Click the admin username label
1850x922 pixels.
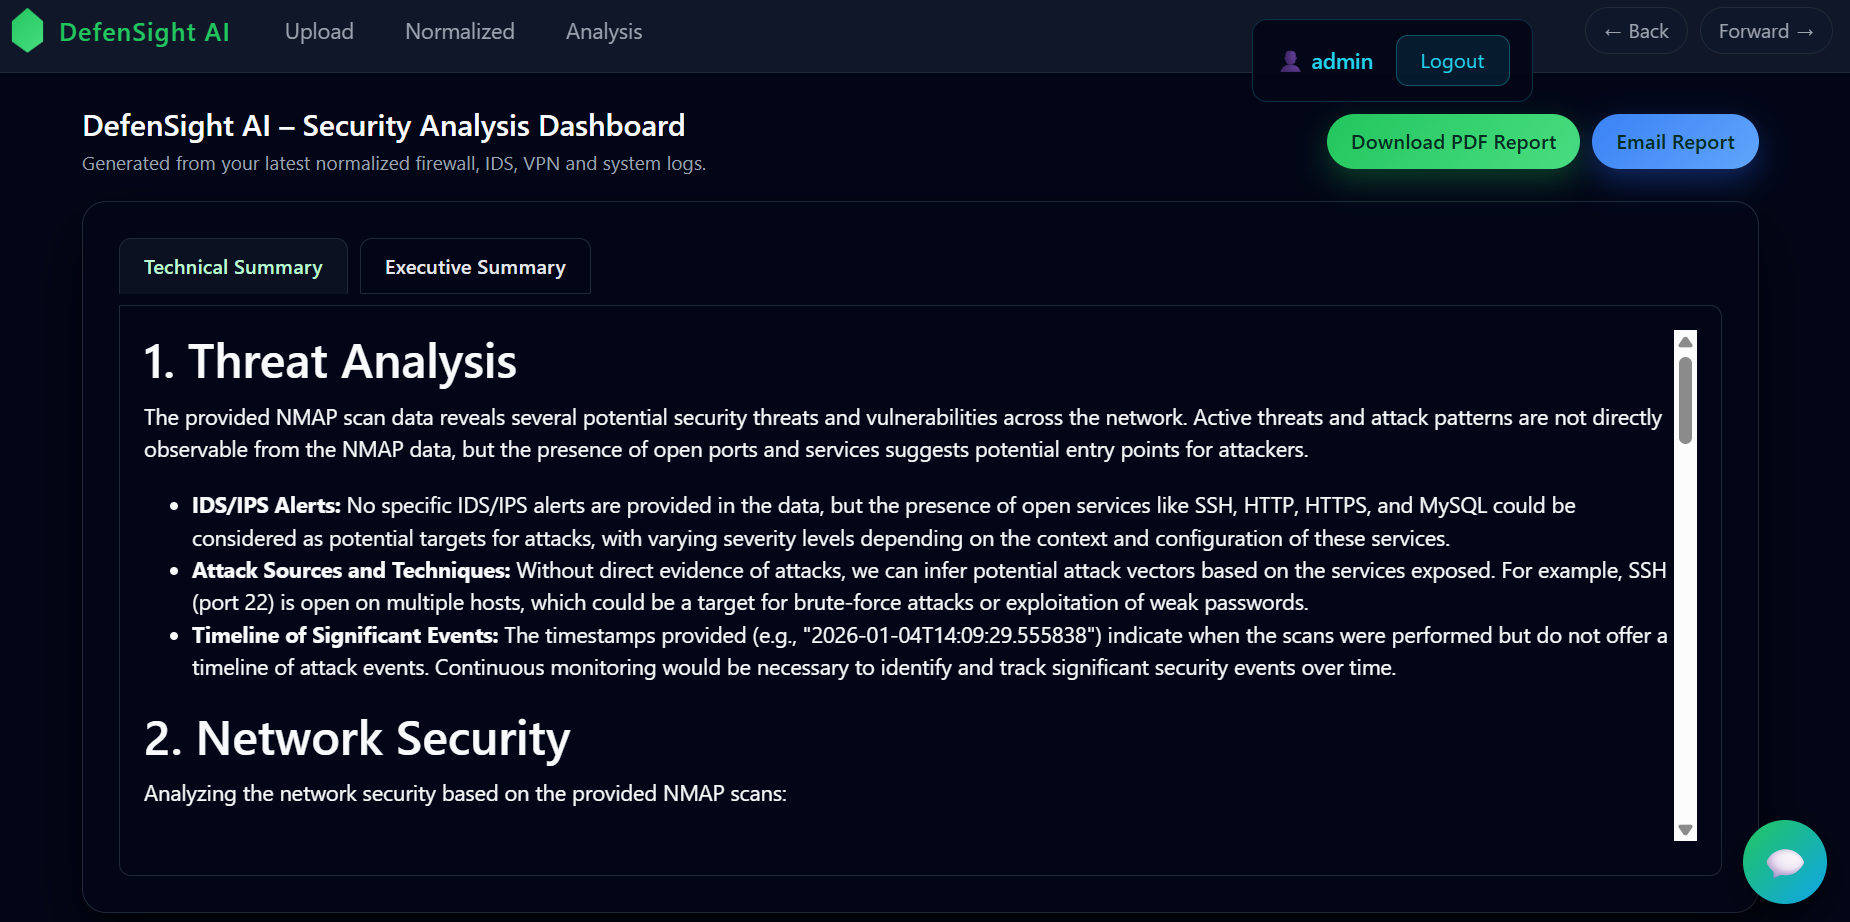[x=1342, y=61]
